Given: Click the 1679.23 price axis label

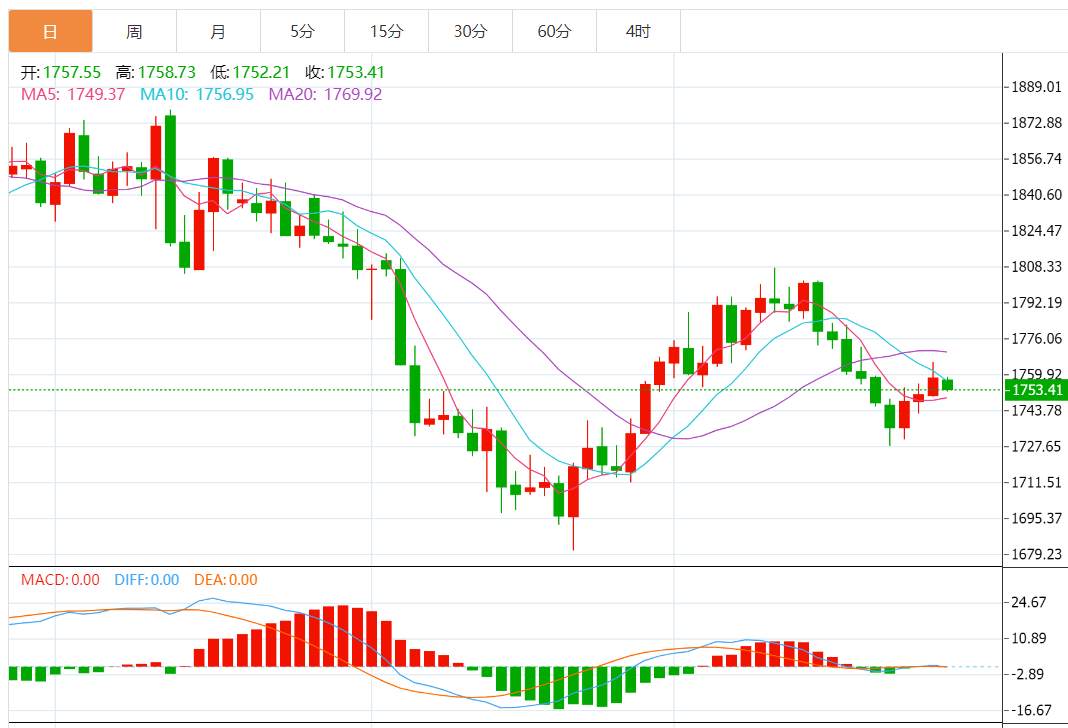Looking at the screenshot, I should 1036,554.
